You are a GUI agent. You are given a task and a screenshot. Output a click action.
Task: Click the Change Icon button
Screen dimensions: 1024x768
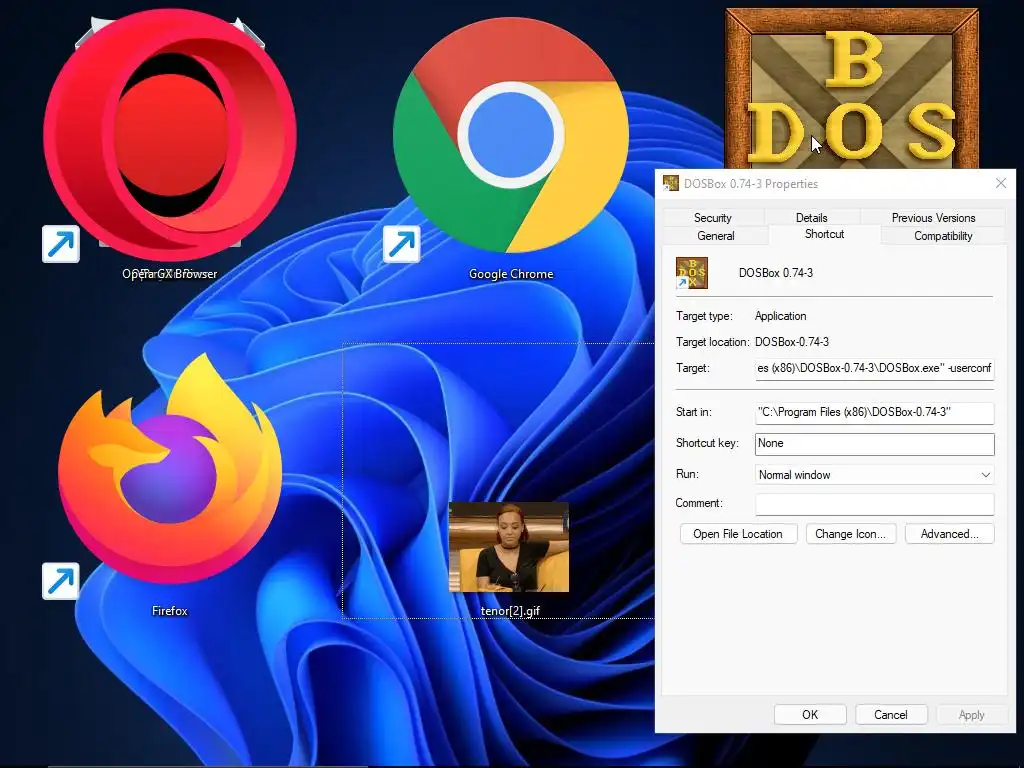[x=850, y=534]
